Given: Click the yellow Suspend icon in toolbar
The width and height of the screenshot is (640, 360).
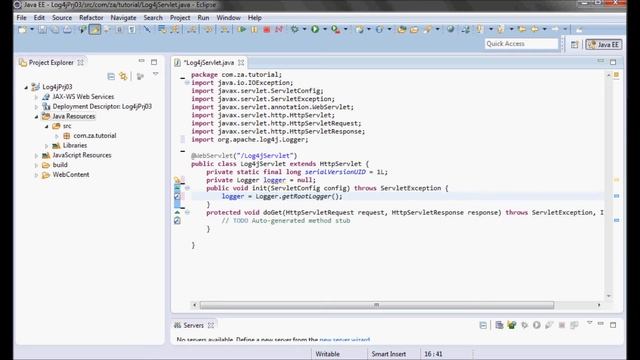Looking at the screenshot, I should pos(254,29).
